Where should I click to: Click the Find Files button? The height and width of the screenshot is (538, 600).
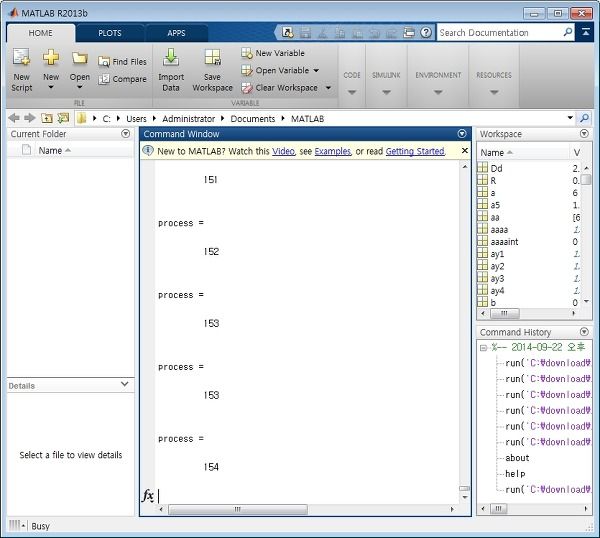click(122, 62)
